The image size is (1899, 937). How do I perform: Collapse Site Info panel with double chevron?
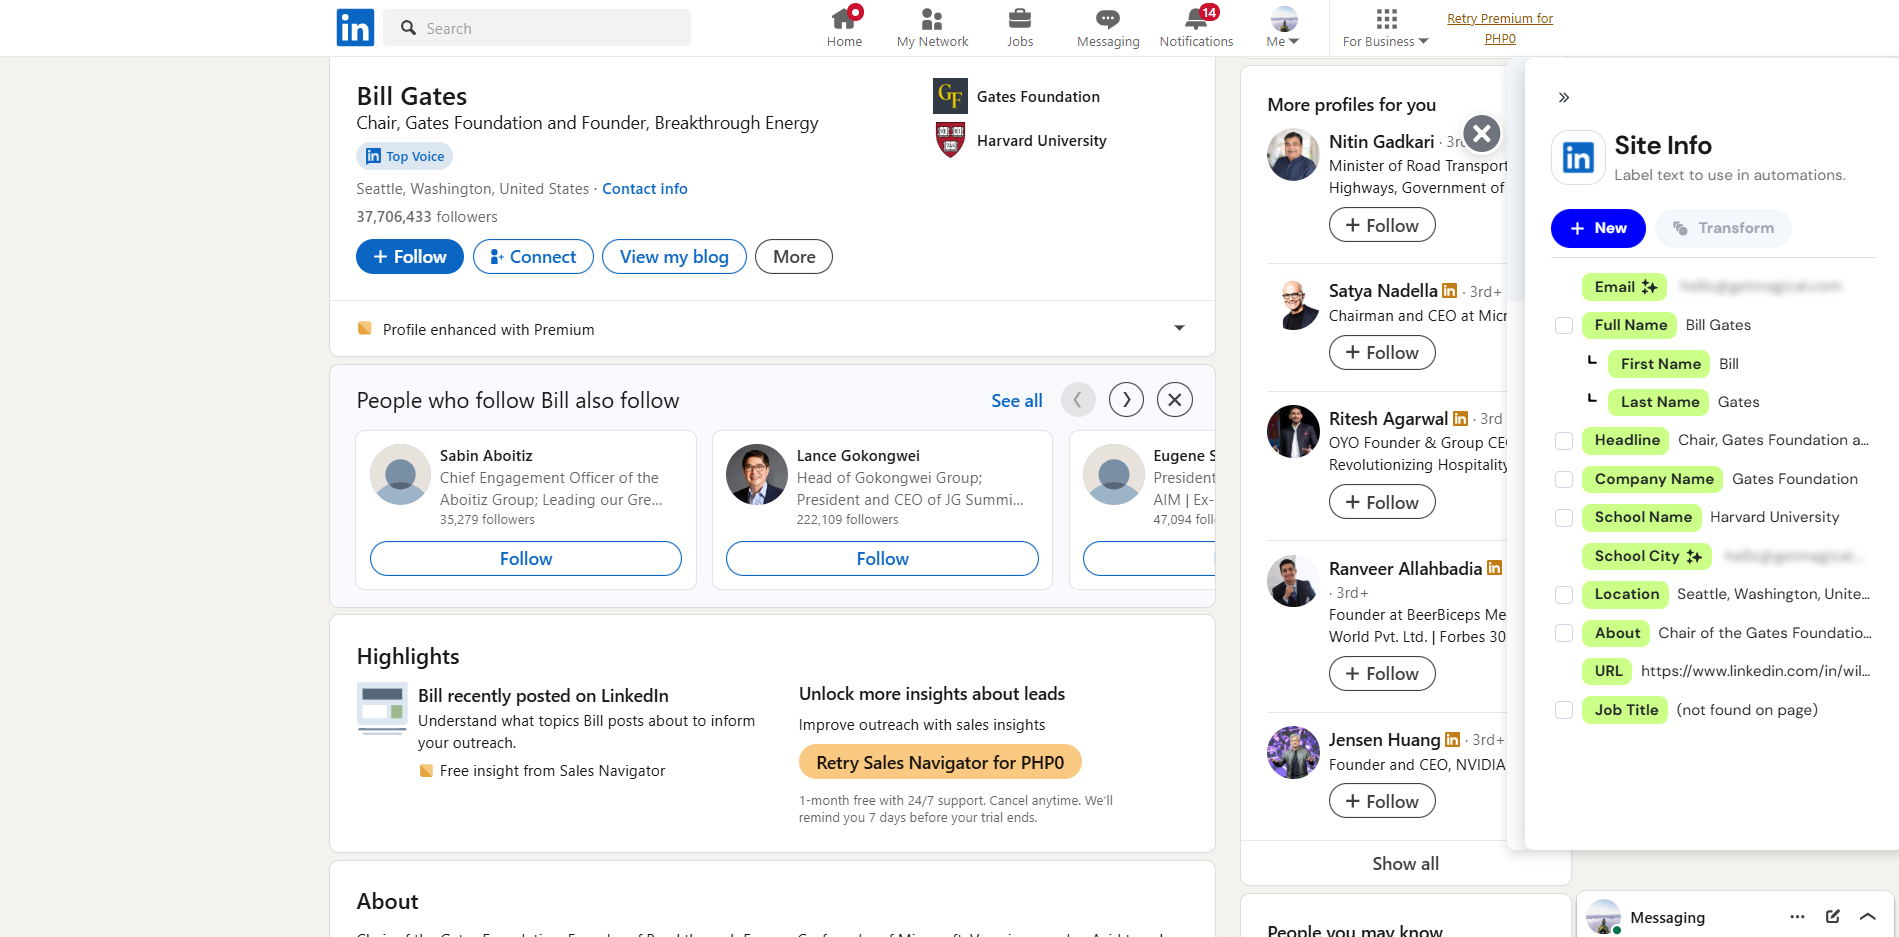(x=1564, y=97)
